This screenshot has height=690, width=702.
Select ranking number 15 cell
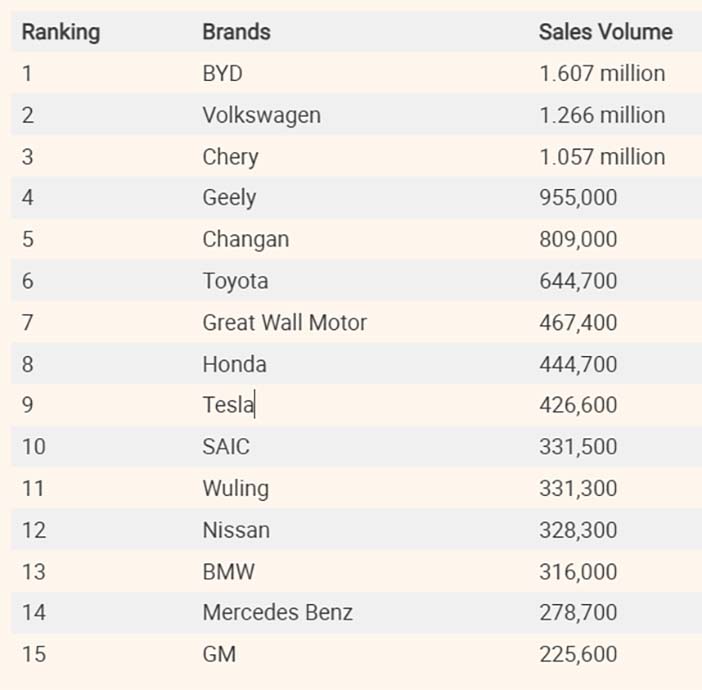click(34, 654)
